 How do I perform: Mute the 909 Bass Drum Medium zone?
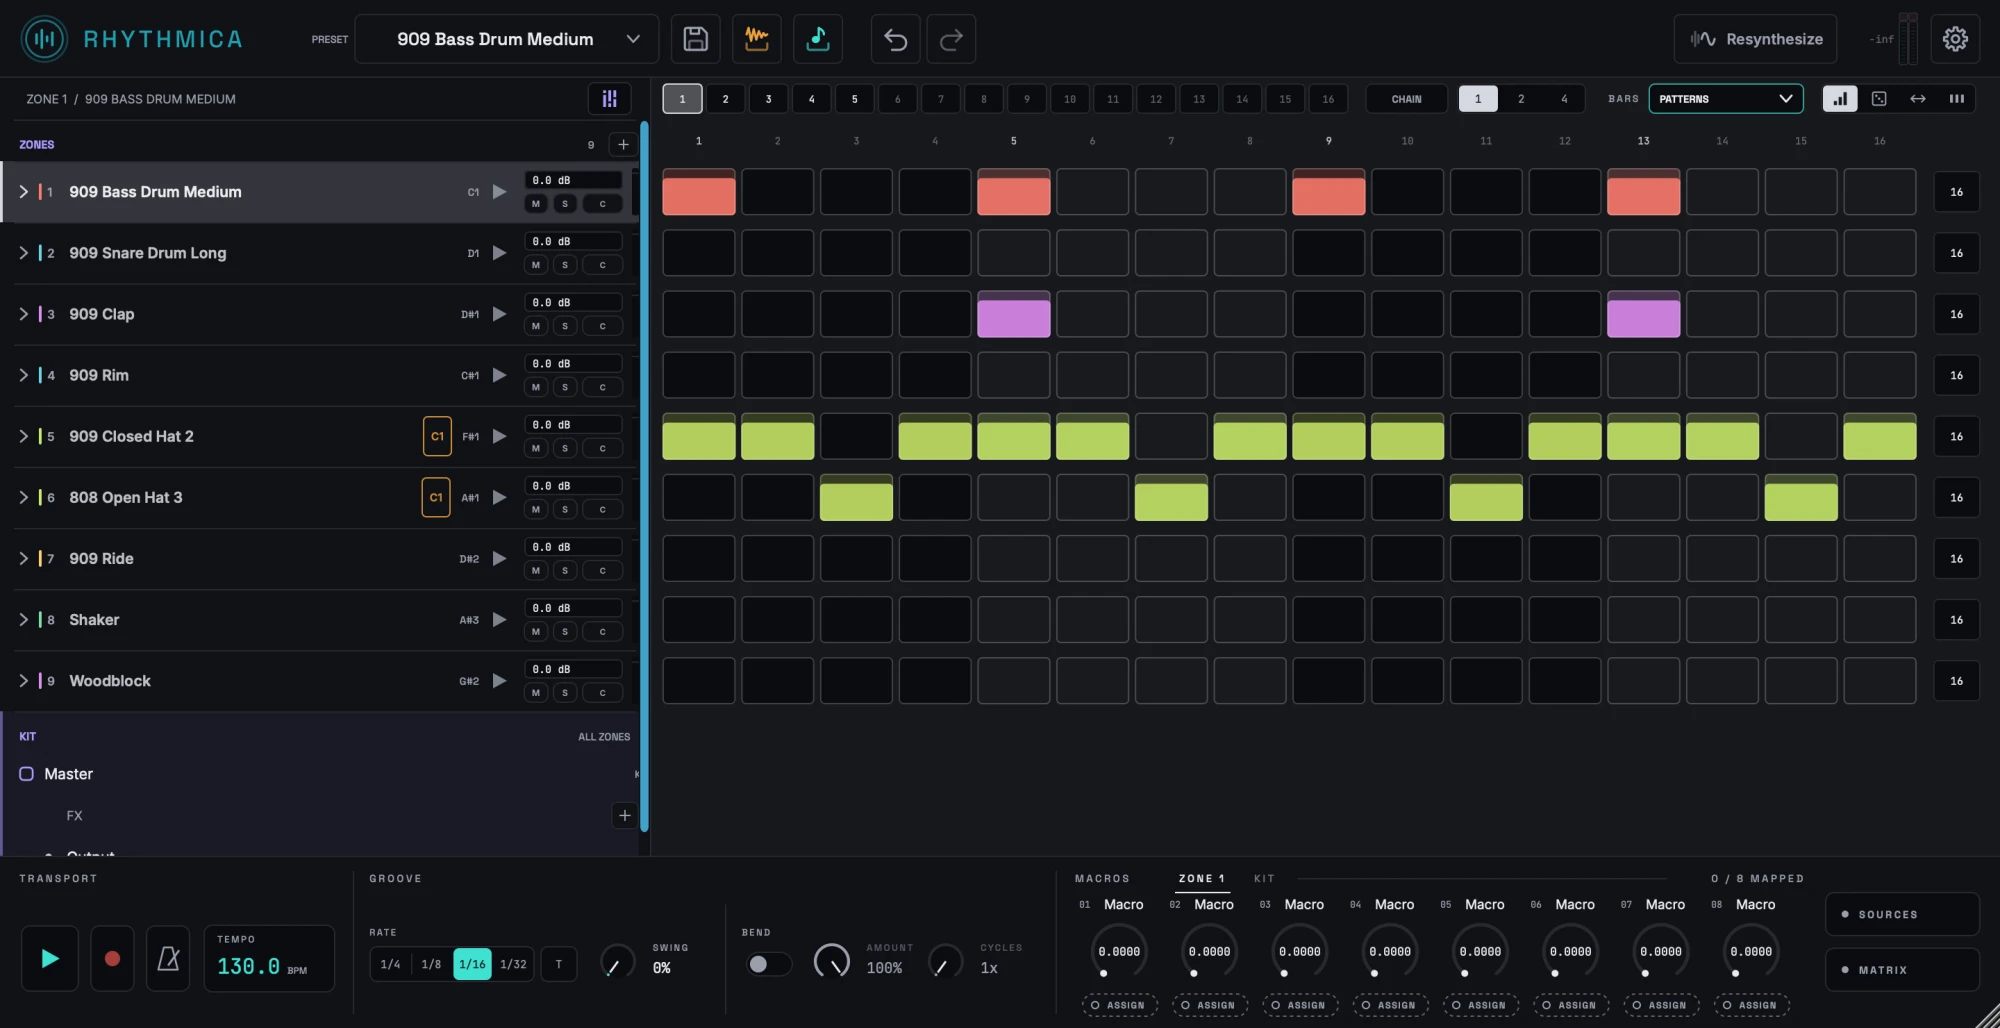(x=536, y=204)
